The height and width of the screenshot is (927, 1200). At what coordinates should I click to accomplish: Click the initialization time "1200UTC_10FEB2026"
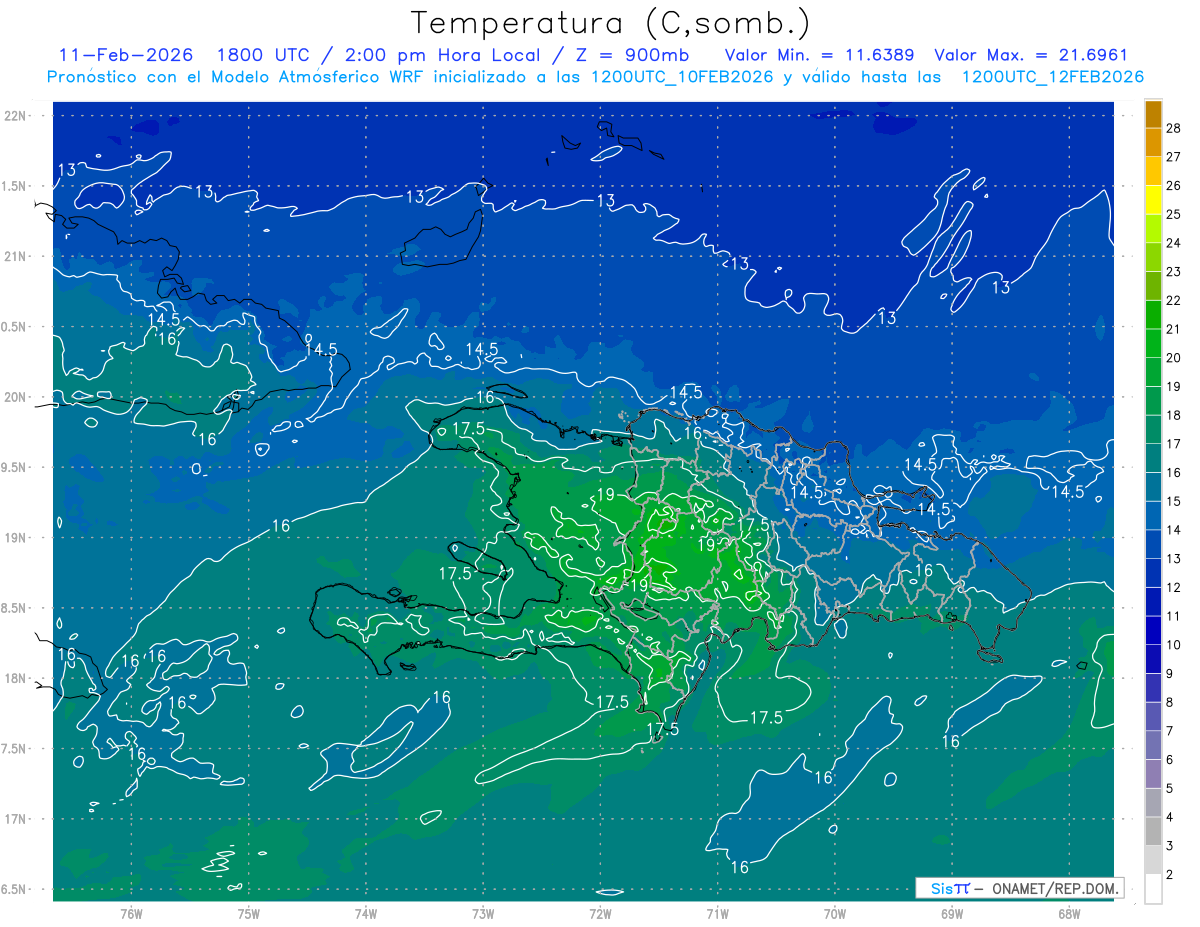pos(682,77)
